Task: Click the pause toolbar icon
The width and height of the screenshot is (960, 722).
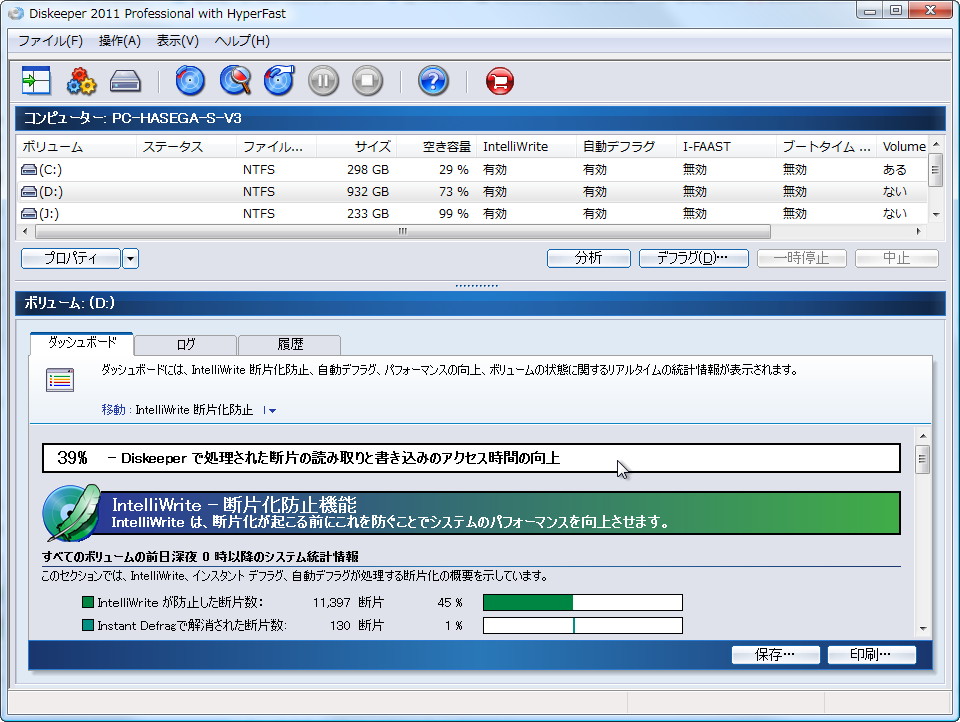Action: 322,80
